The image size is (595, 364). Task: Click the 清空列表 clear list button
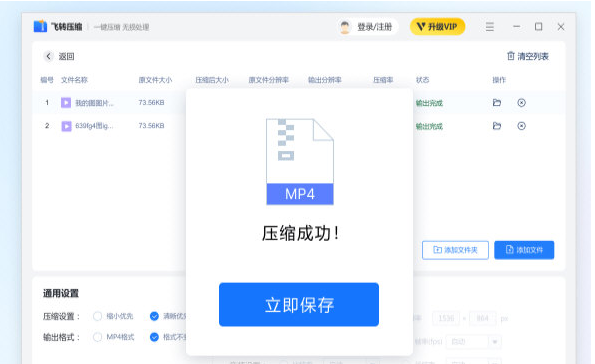coord(528,57)
